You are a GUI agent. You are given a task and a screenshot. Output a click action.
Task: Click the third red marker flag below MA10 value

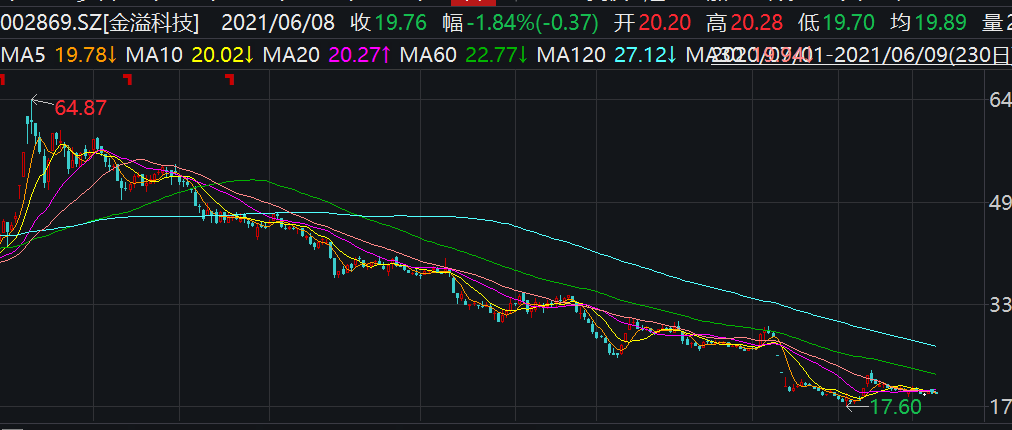(230, 78)
